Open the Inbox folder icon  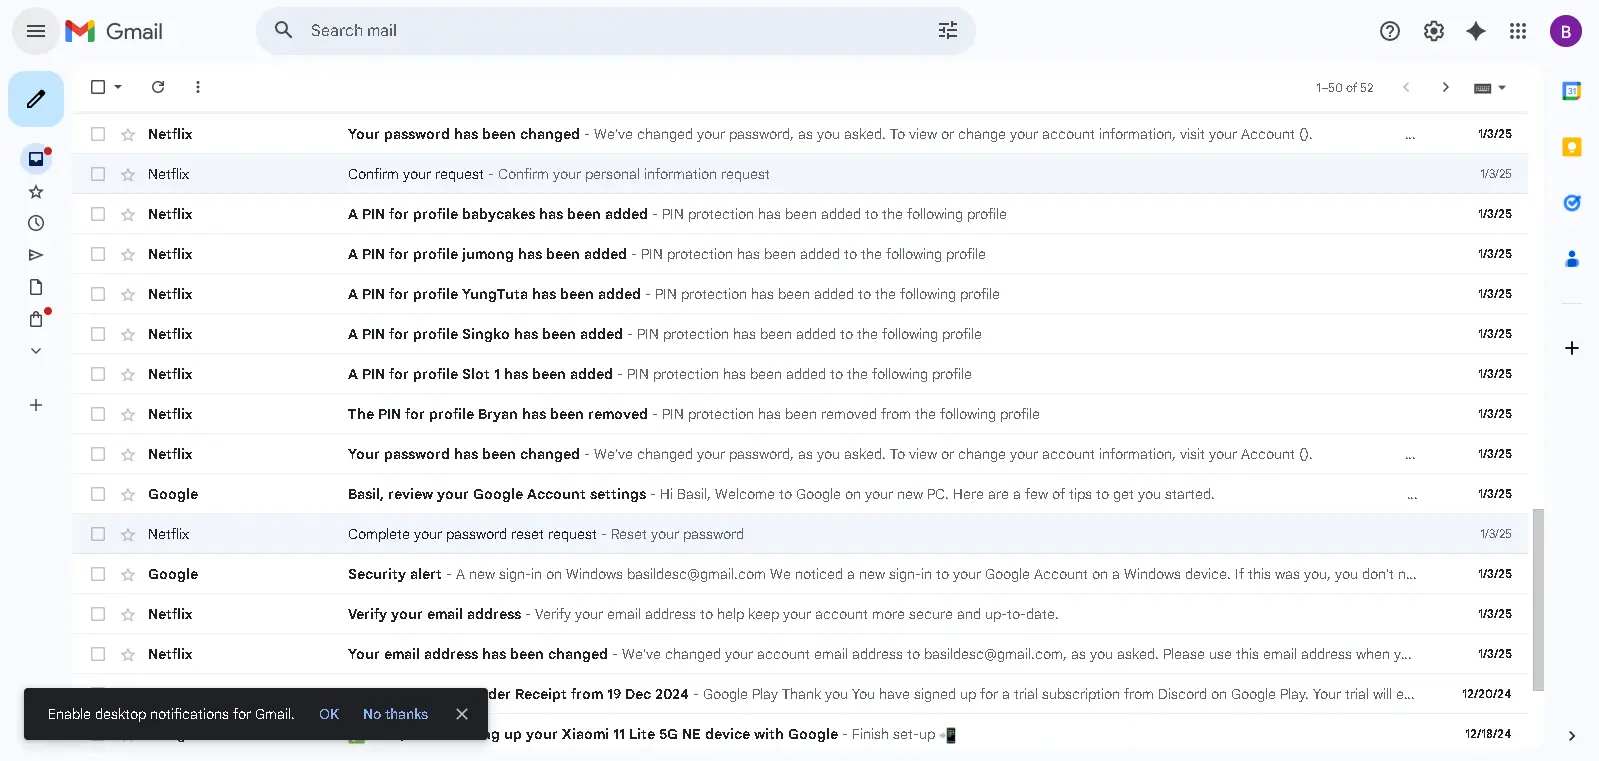[x=36, y=159]
